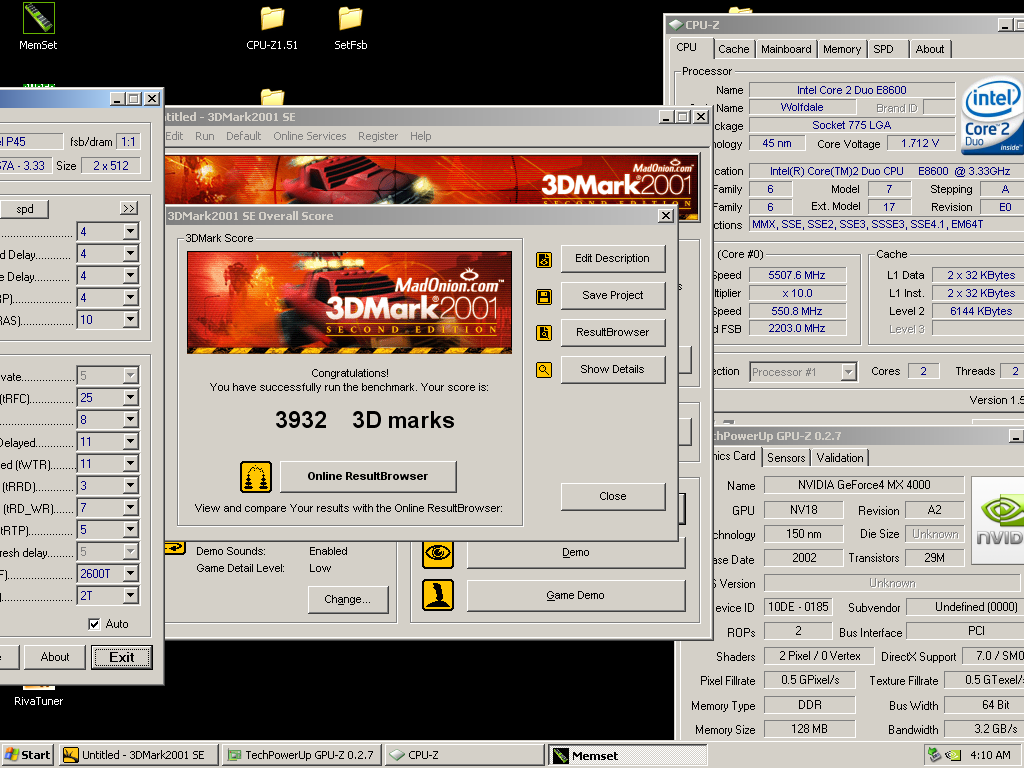Open the 2T command rate dropdown
1024x768 pixels.
coord(131,596)
